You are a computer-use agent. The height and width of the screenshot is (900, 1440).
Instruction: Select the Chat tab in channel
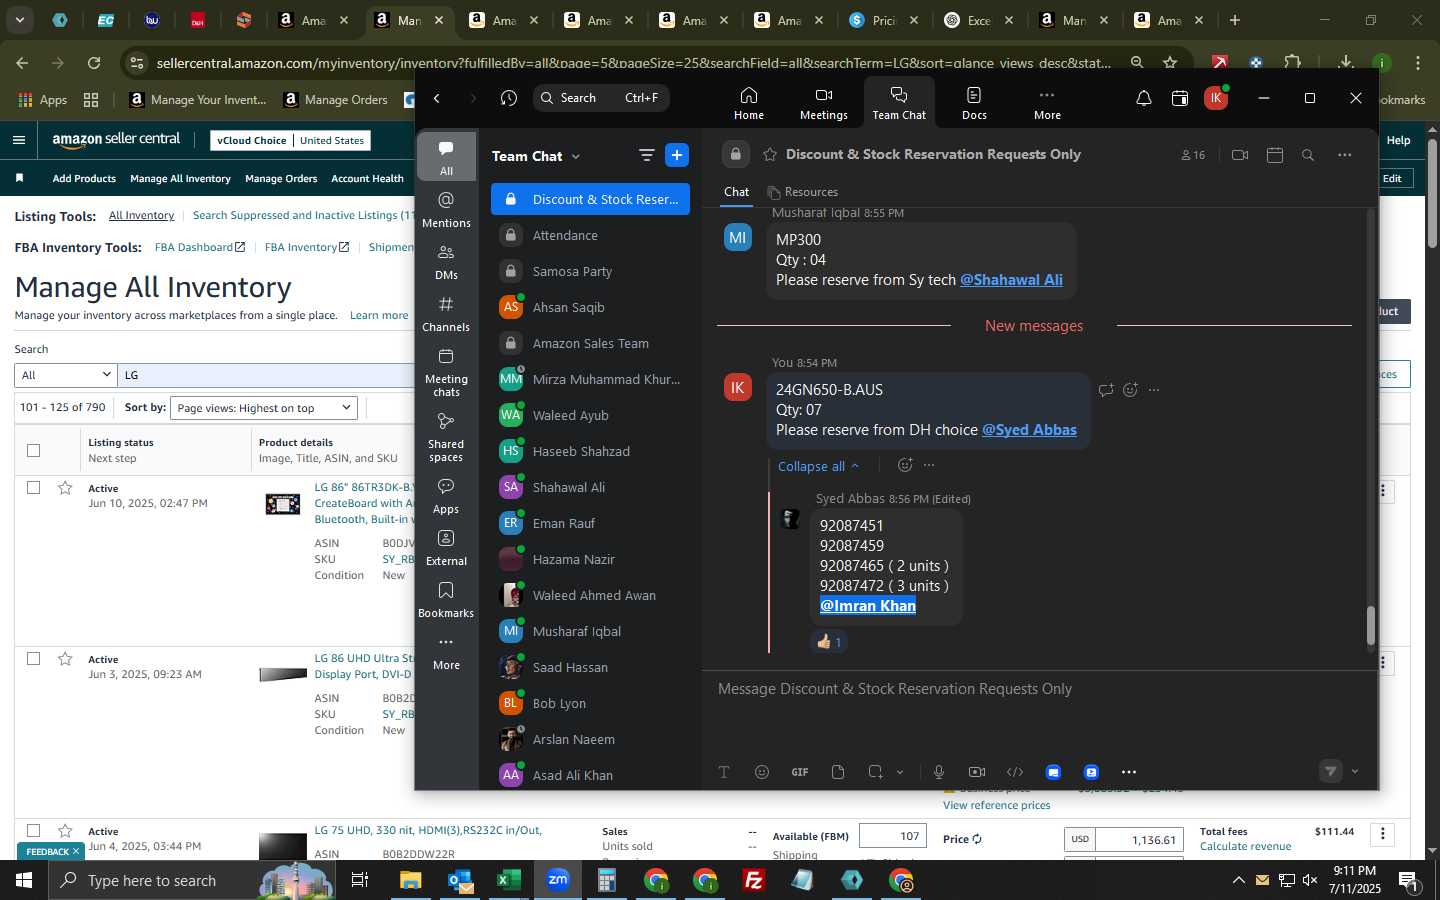(x=737, y=192)
